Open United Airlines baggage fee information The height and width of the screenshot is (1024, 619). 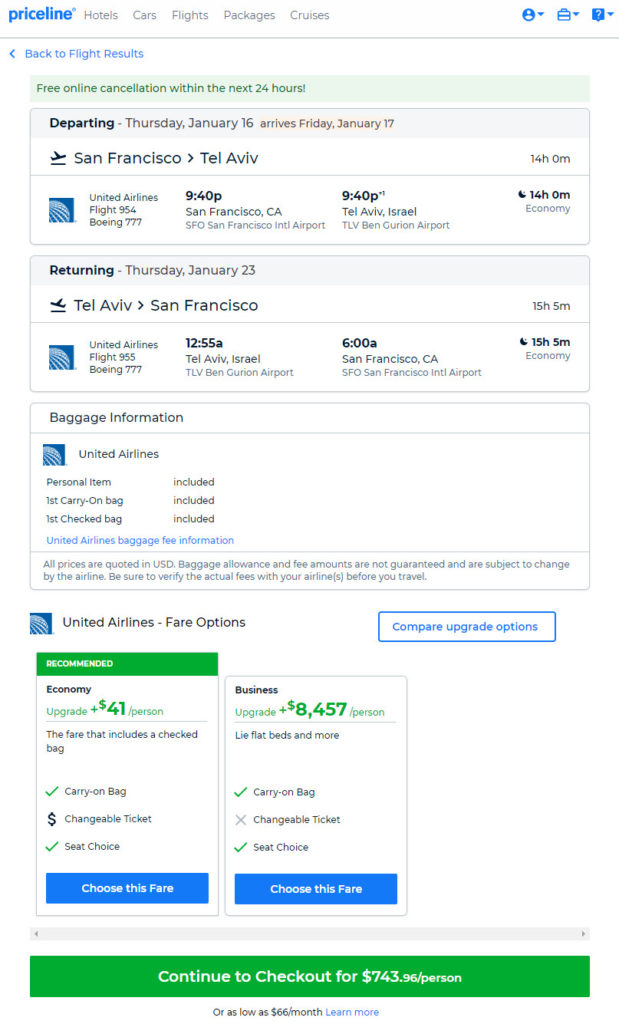[x=140, y=540]
